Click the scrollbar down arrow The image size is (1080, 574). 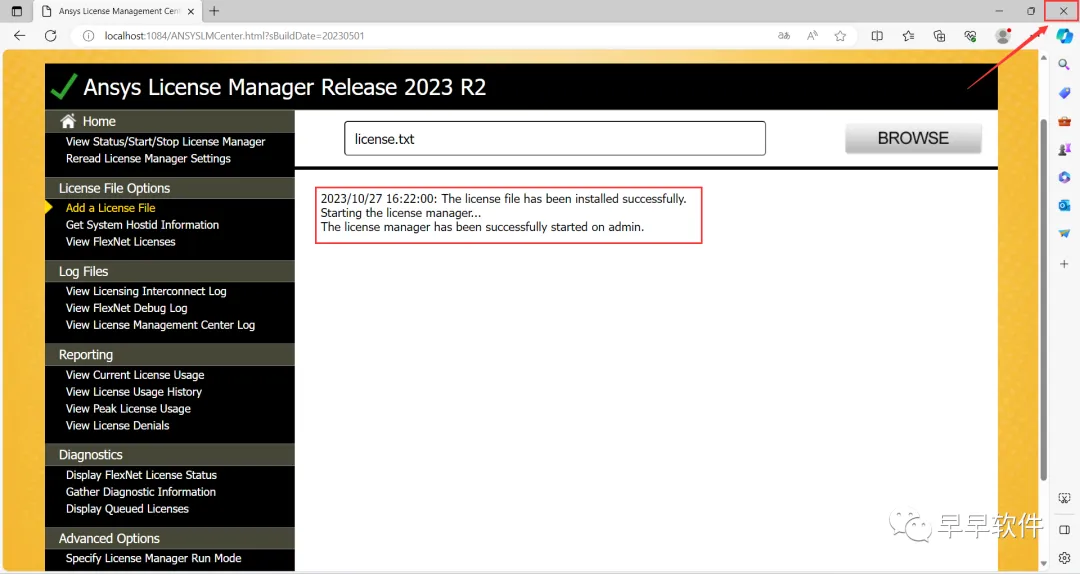tap(1043, 564)
